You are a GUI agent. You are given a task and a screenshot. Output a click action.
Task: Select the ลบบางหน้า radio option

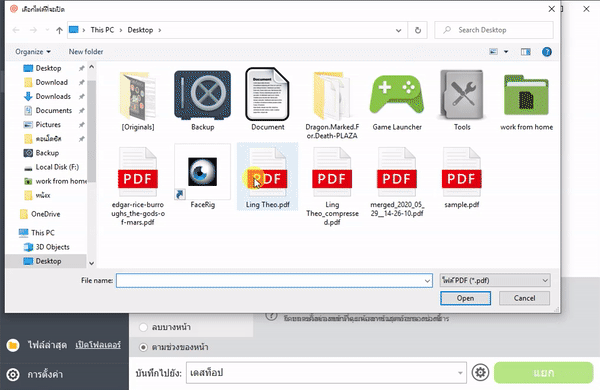click(143, 327)
